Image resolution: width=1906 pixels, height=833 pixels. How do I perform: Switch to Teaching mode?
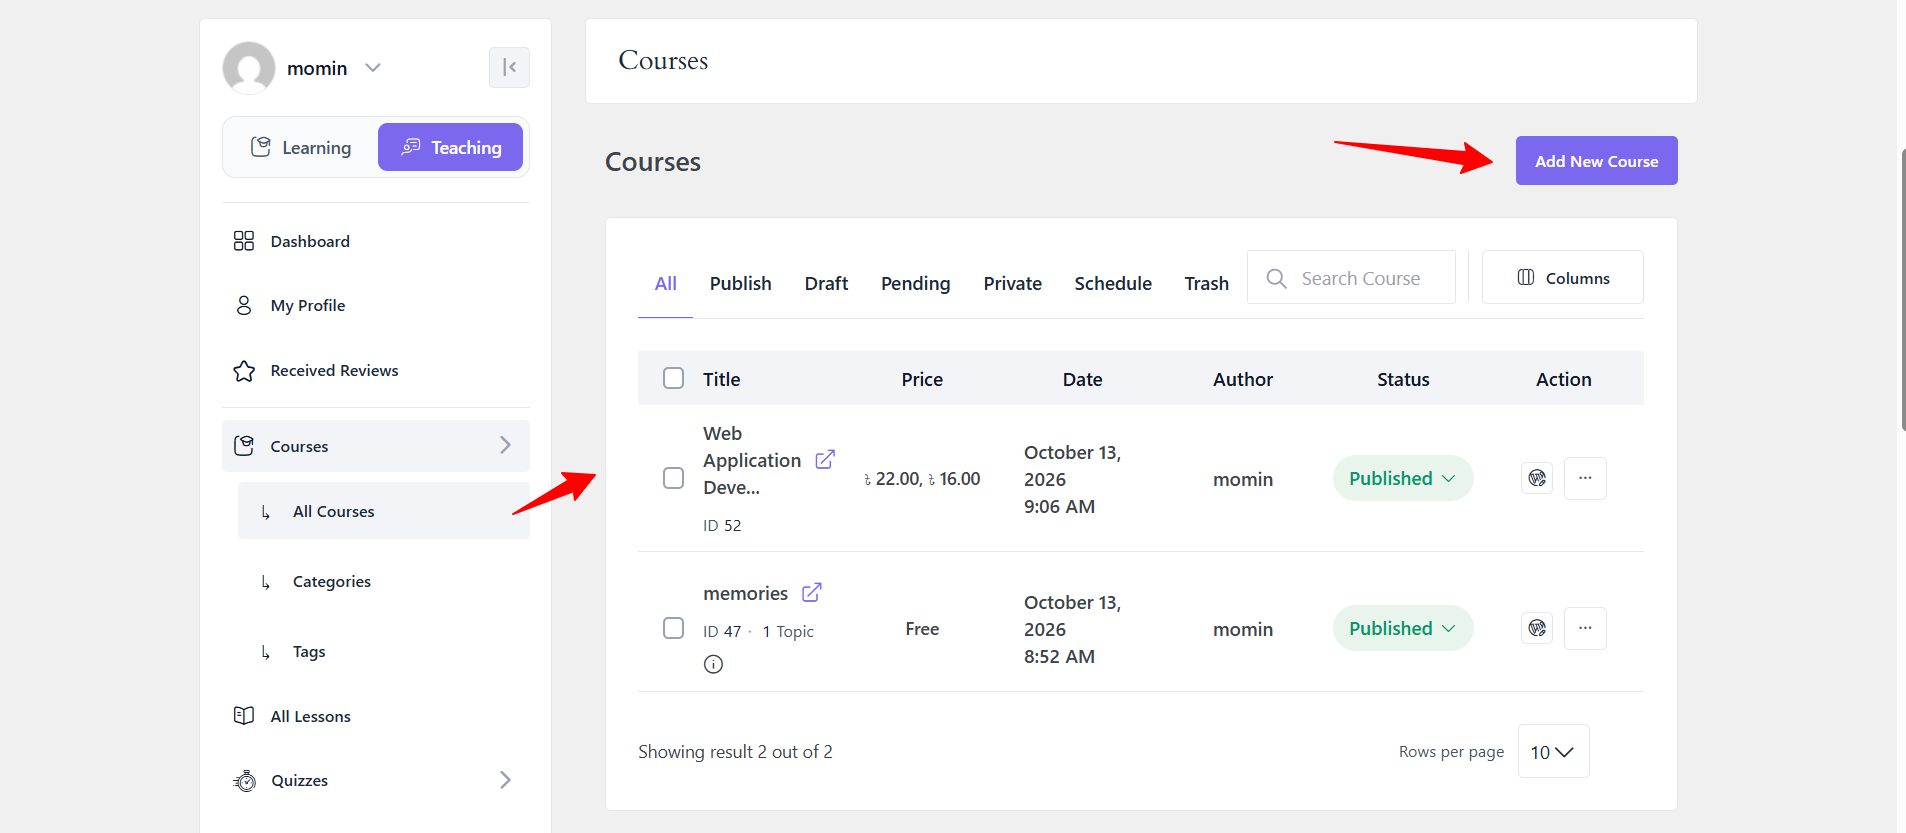pyautogui.click(x=450, y=147)
